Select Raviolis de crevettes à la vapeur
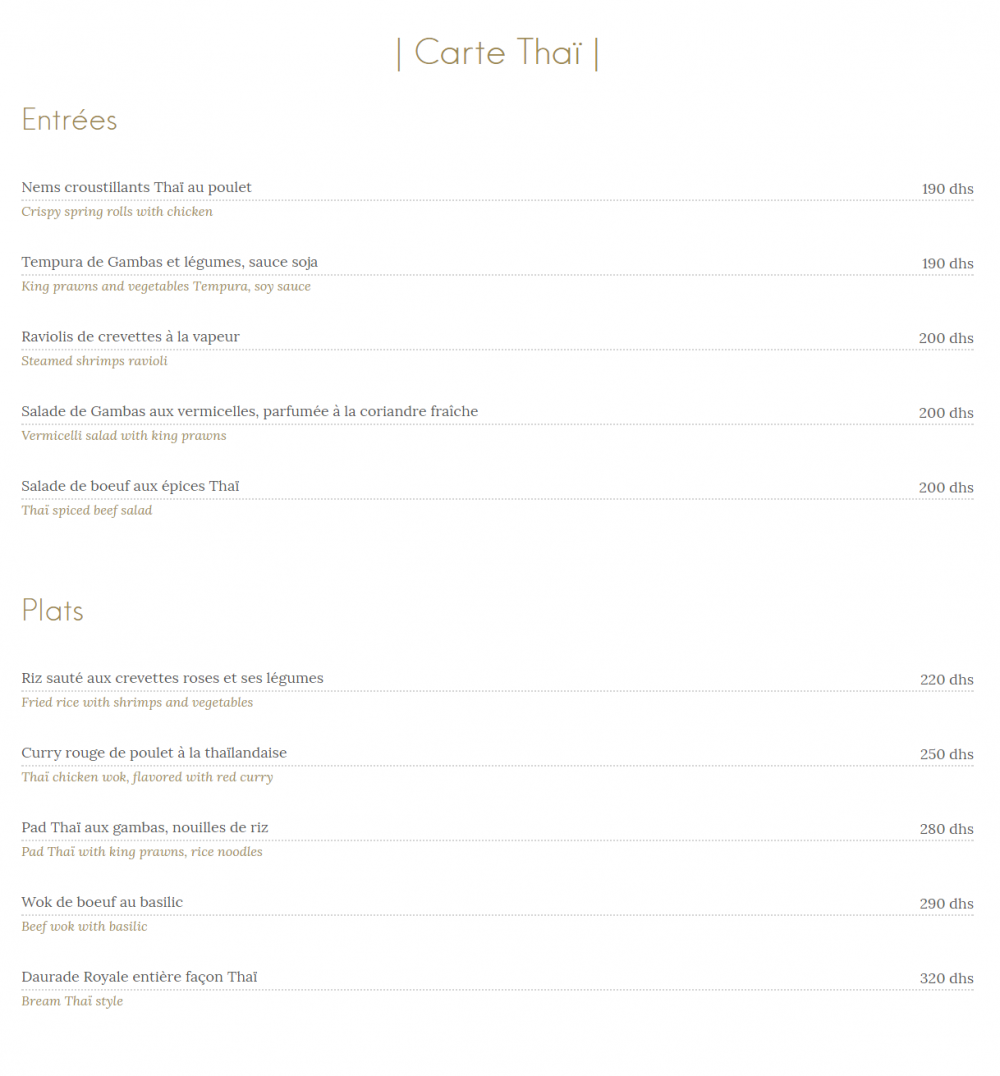 tap(130, 337)
